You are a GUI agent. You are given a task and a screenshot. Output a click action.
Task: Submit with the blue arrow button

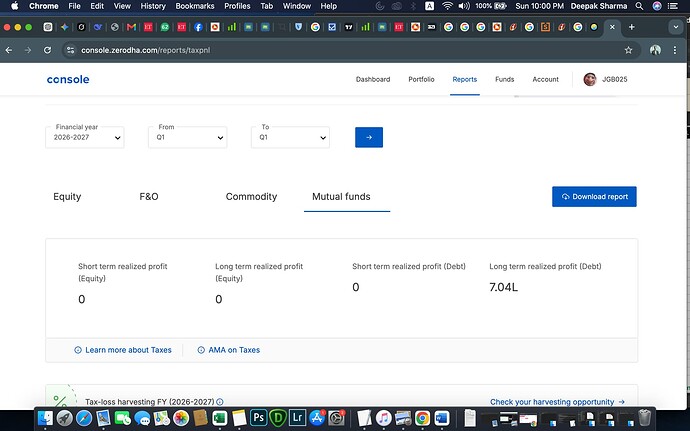[369, 137]
